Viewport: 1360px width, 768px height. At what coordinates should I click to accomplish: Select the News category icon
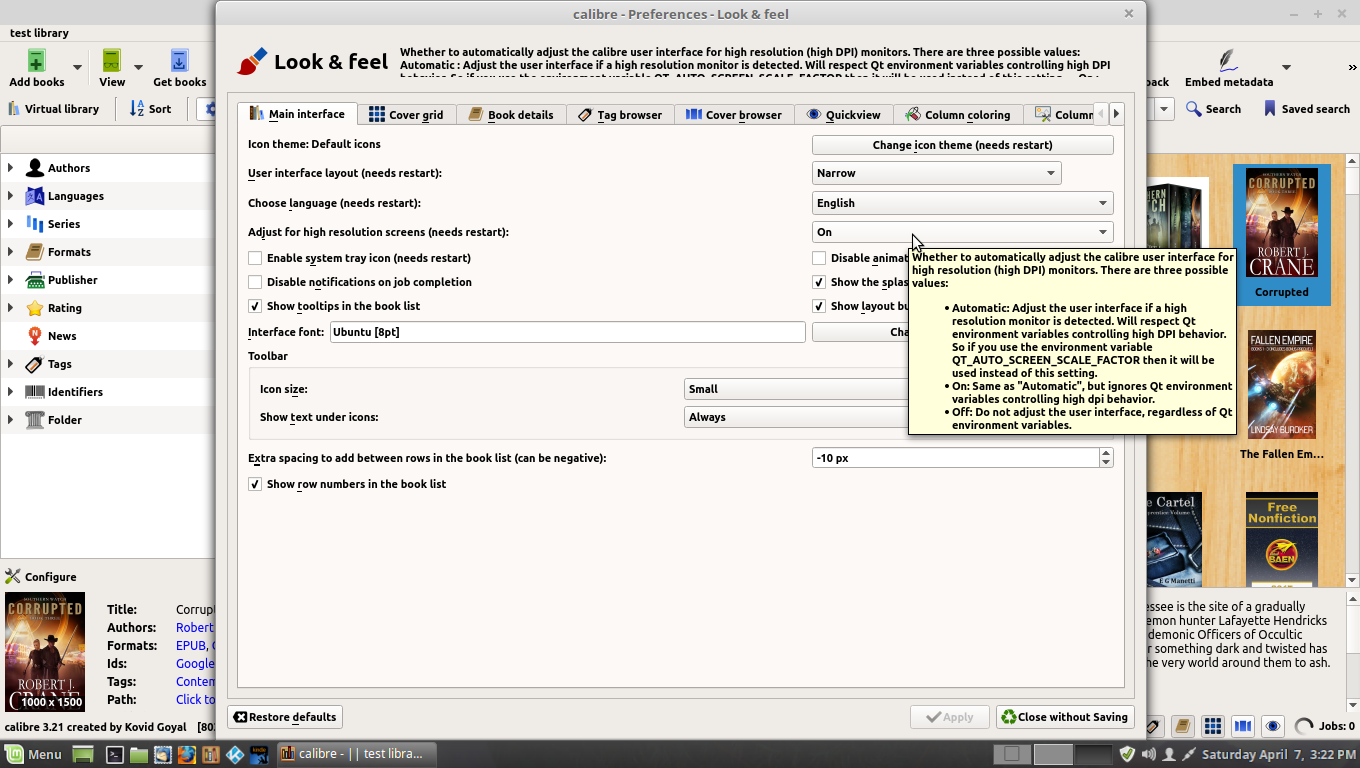[x=35, y=336]
